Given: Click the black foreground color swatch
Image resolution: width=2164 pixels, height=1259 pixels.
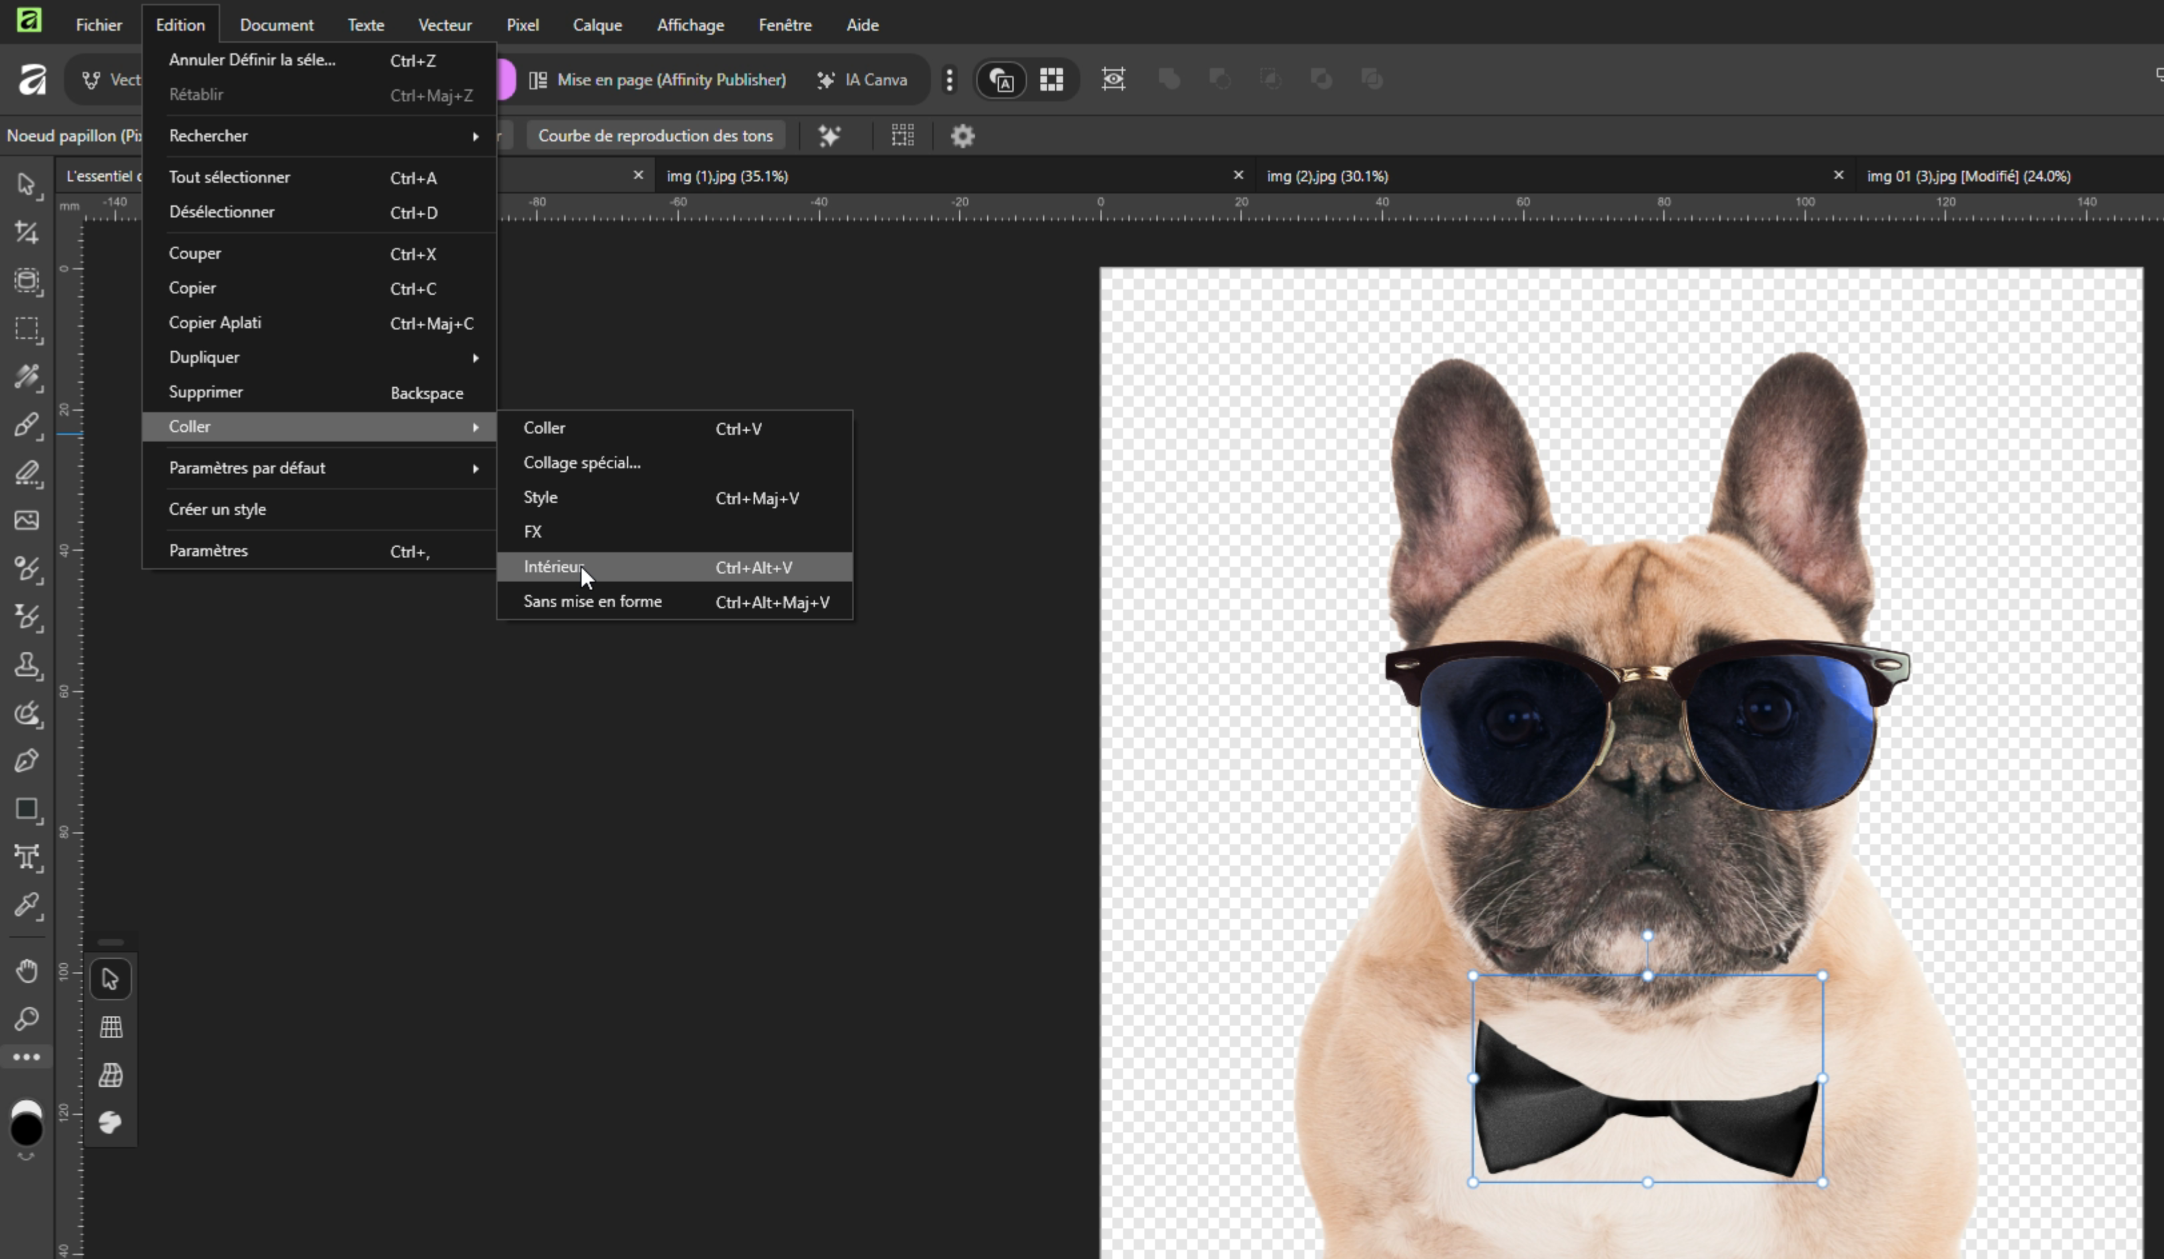Looking at the screenshot, I should point(26,1128).
